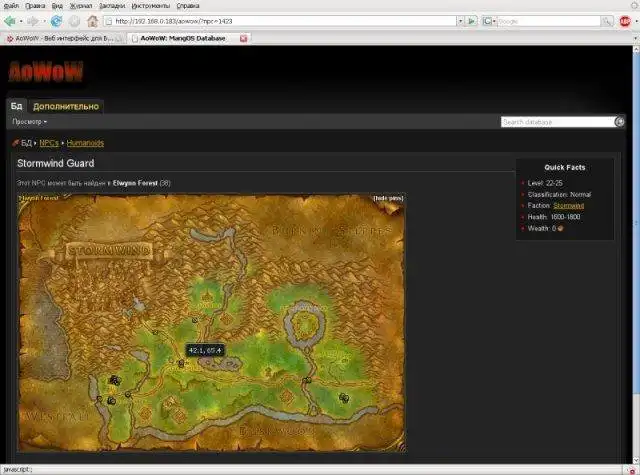Image resolution: width=640 pixels, height=475 pixels.
Task: Click the map pin below the 42.1, 65.4 tooltip
Action: point(181,363)
